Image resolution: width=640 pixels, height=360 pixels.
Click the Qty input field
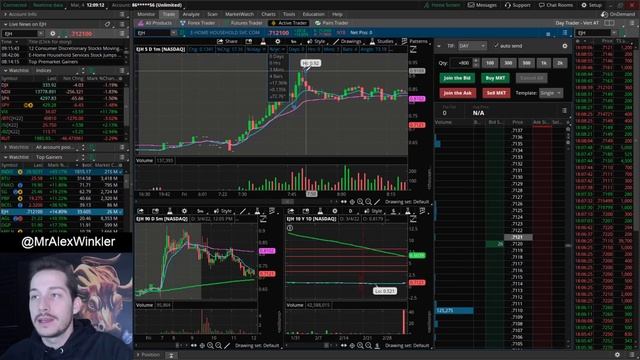(461, 63)
